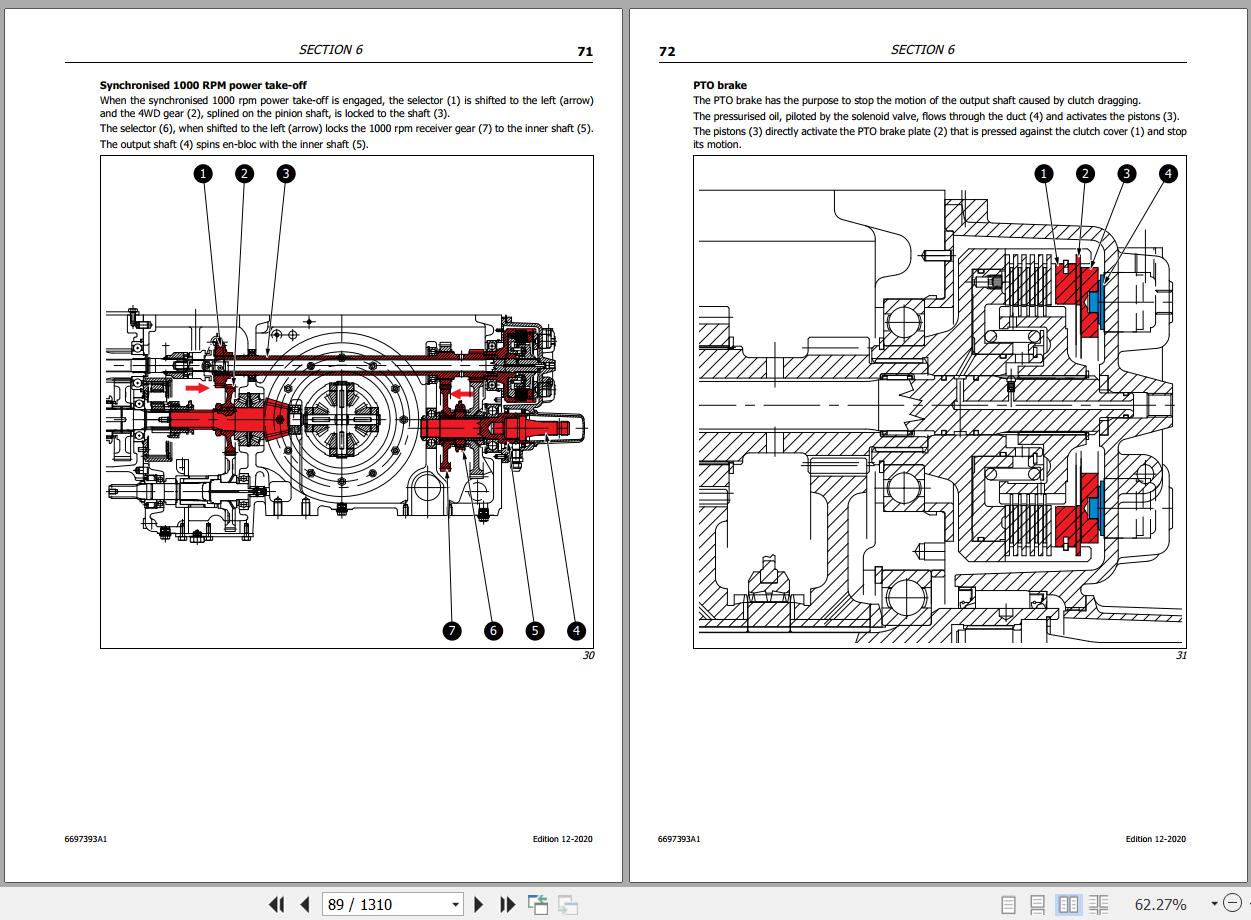Enable continuous scrolling page layout
This screenshot has height=920, width=1251.
1038,904
